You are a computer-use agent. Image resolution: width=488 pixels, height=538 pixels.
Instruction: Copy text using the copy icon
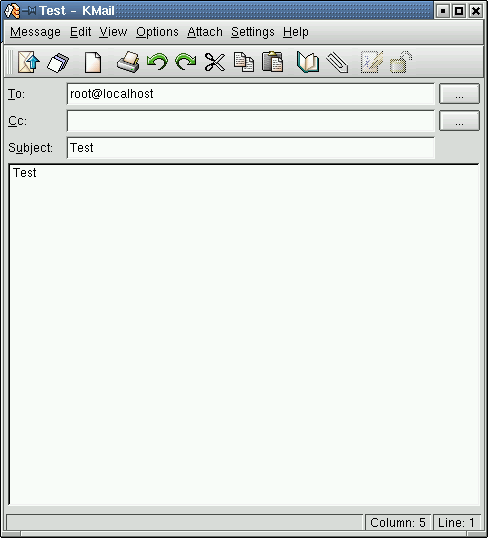244,62
